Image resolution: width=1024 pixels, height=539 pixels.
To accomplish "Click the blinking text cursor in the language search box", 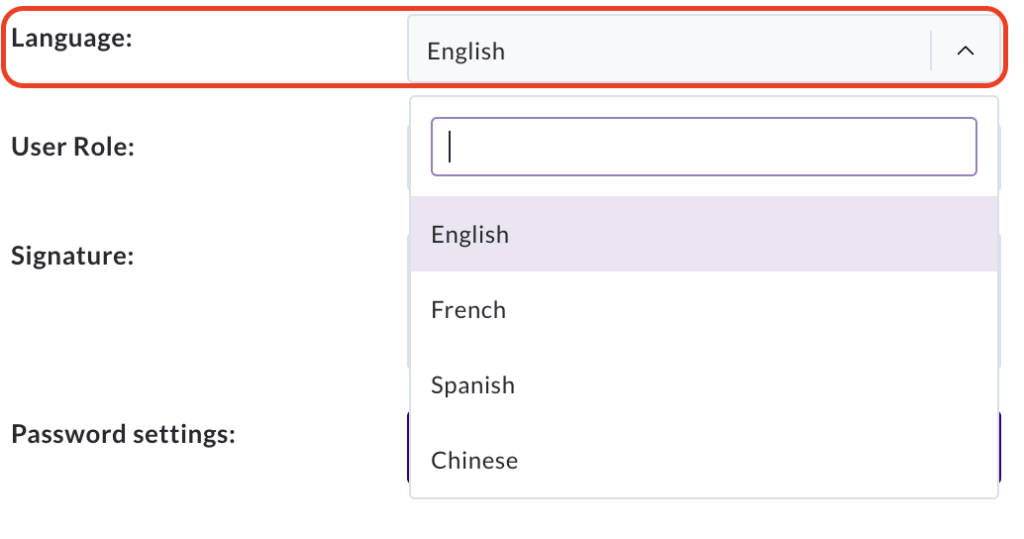I will [x=449, y=146].
